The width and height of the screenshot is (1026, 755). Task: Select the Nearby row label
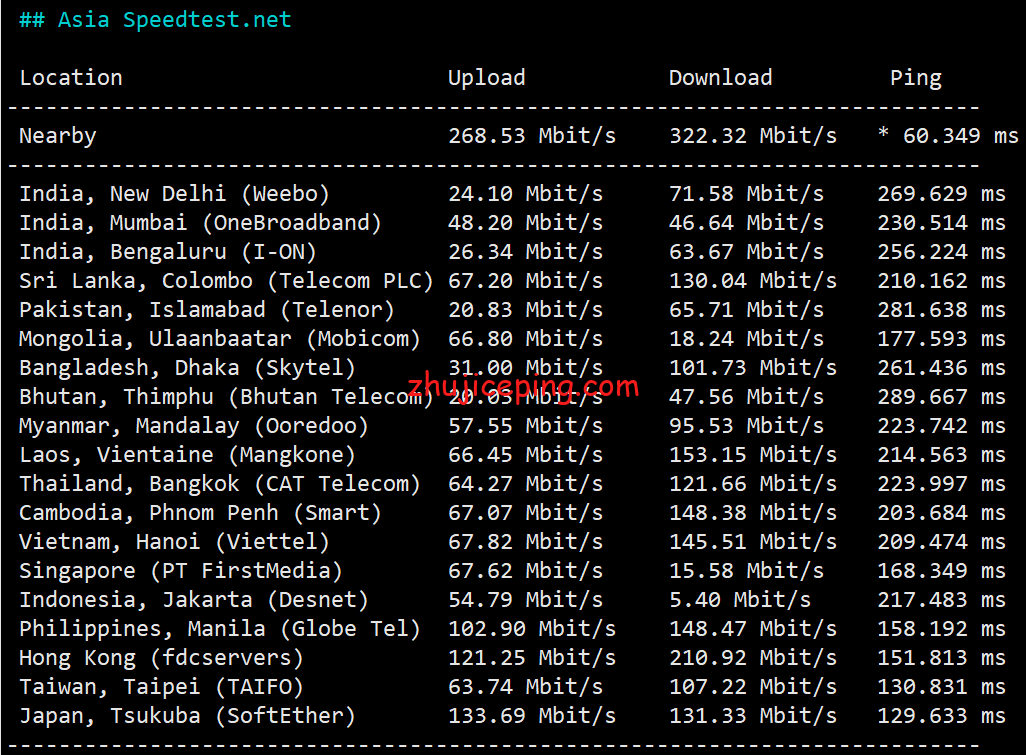point(58,136)
